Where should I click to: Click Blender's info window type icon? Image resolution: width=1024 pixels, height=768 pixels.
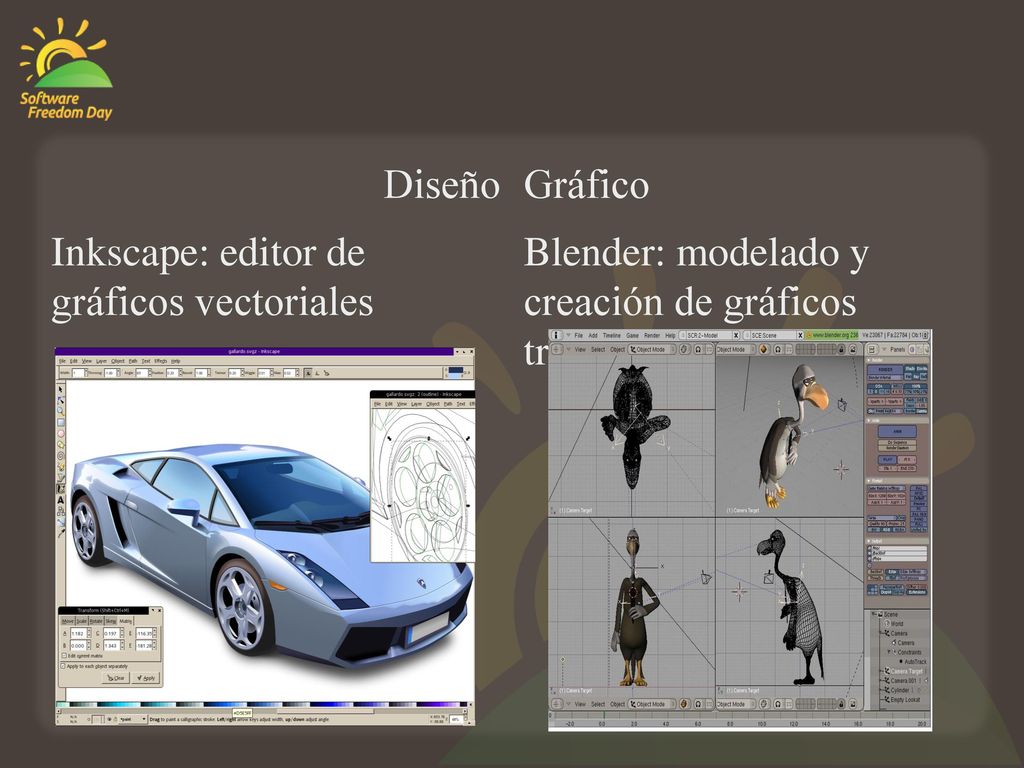(x=557, y=335)
